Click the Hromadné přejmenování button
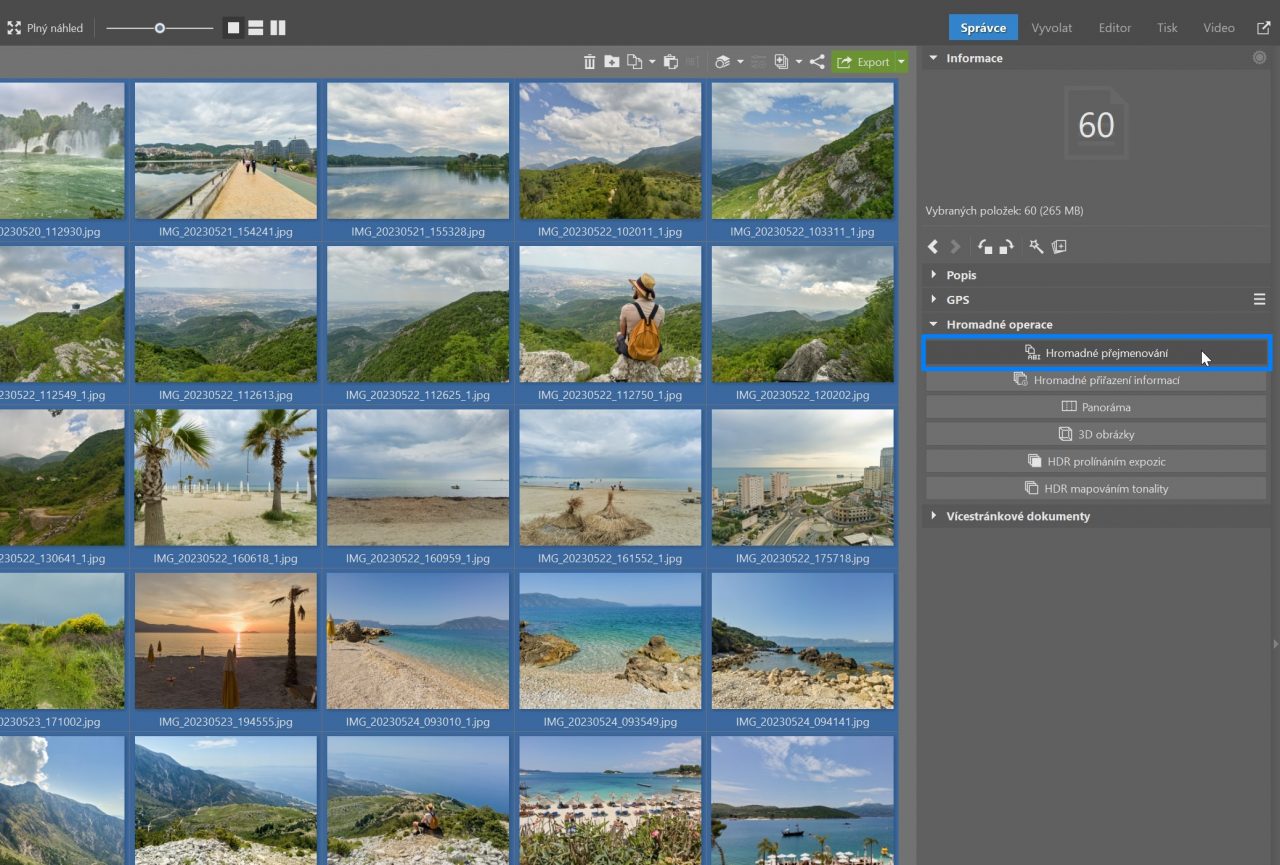 1096,353
